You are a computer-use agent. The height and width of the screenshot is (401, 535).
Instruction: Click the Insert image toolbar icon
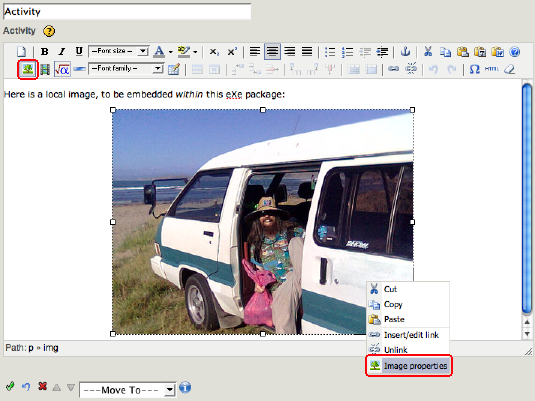coord(28,69)
